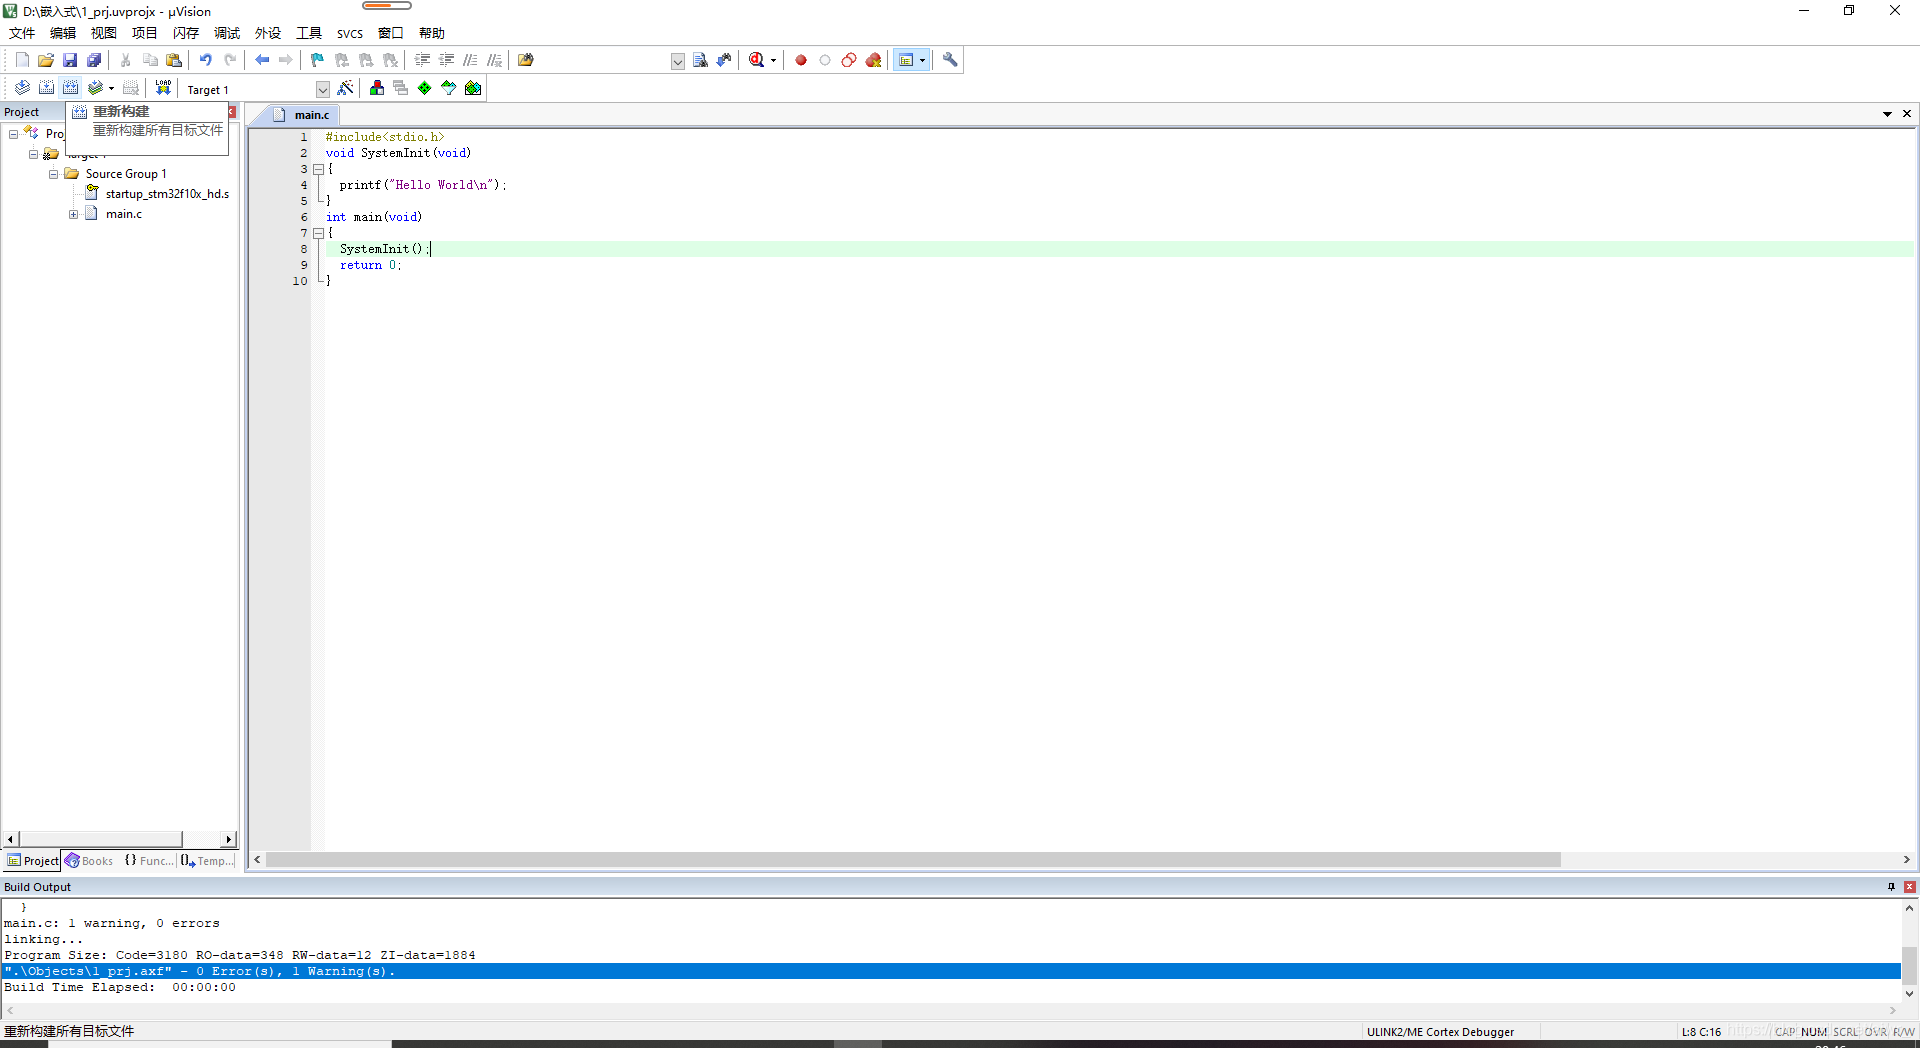Expand the window layout dropdown arrow
This screenshot has width=1920, height=1048.
click(x=922, y=60)
